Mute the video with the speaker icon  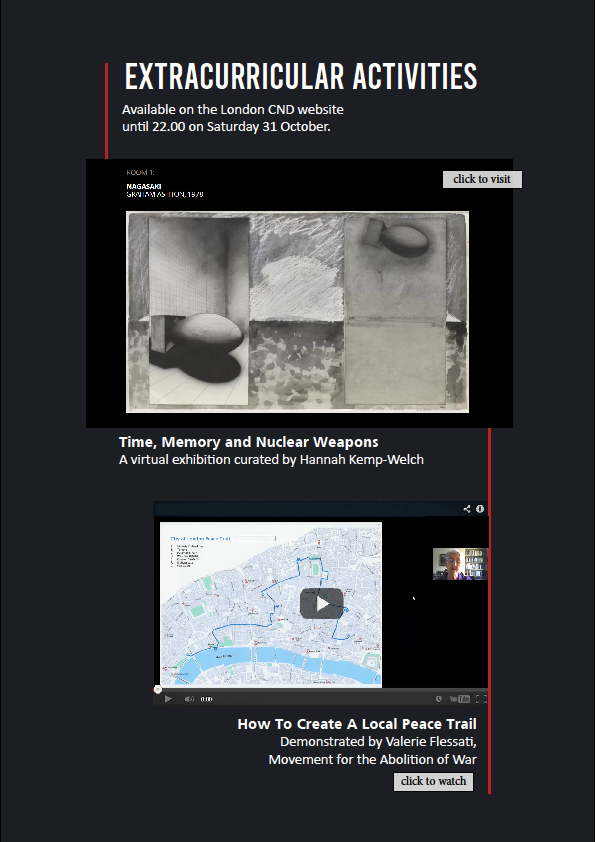click(189, 699)
